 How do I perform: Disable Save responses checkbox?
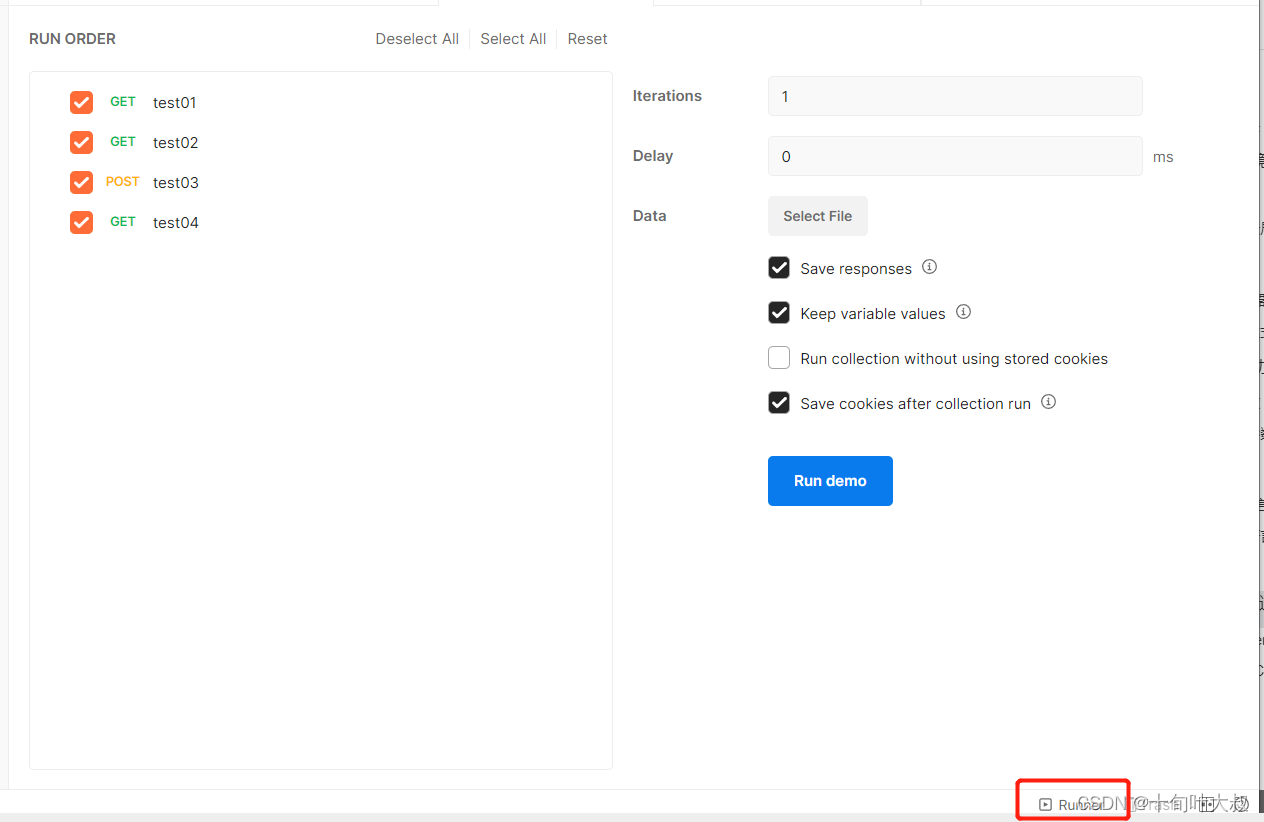(779, 268)
